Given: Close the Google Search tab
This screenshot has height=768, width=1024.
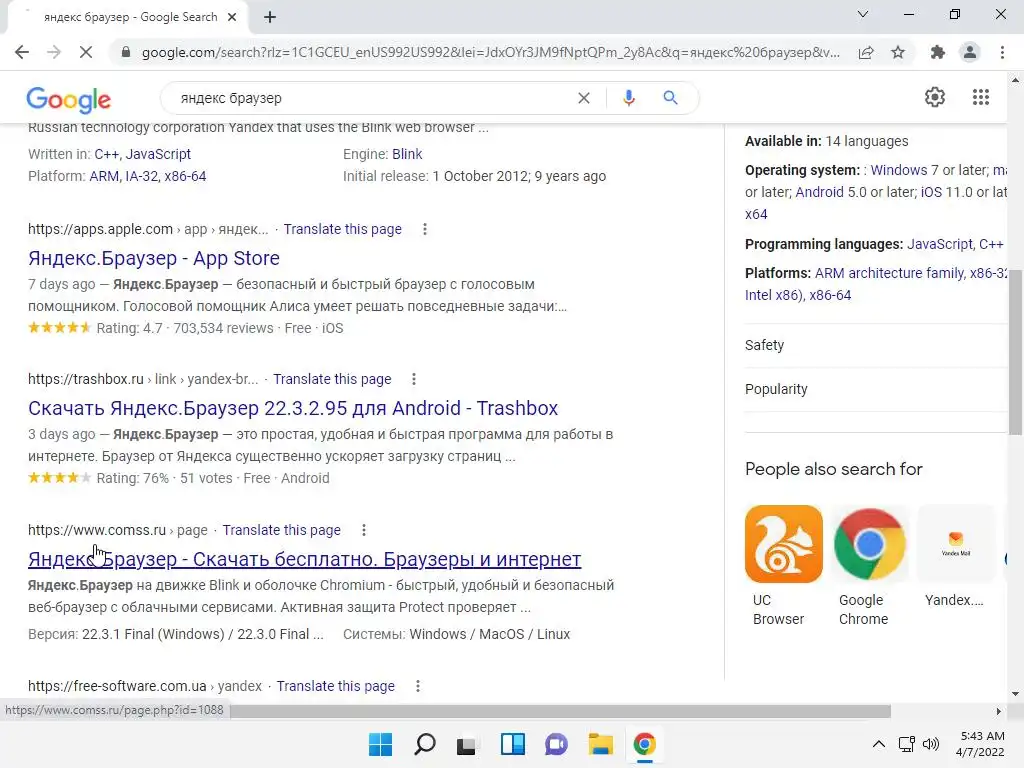Looking at the screenshot, I should click(x=232, y=17).
